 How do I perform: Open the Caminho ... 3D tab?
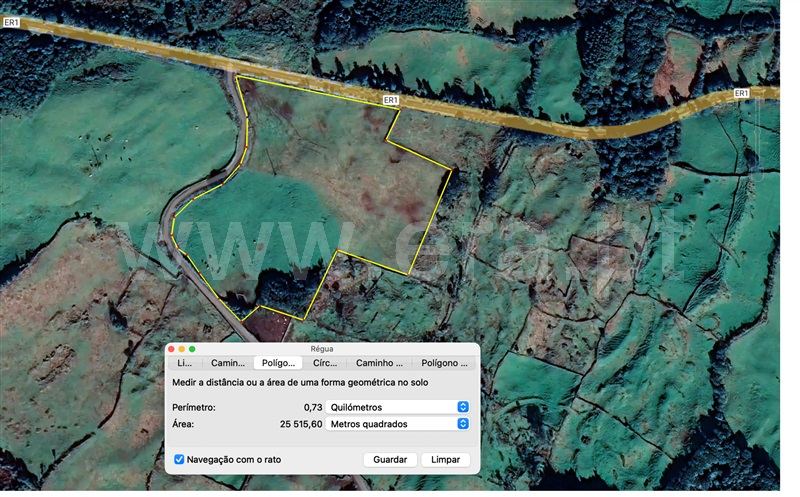click(380, 364)
